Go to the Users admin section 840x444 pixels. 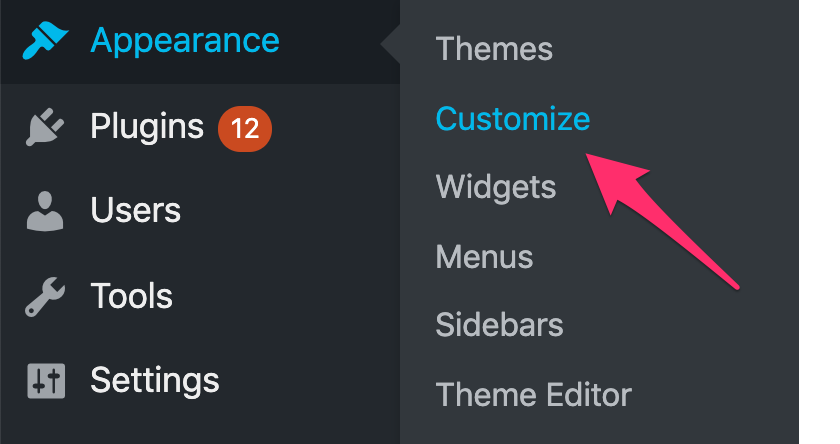(x=136, y=209)
